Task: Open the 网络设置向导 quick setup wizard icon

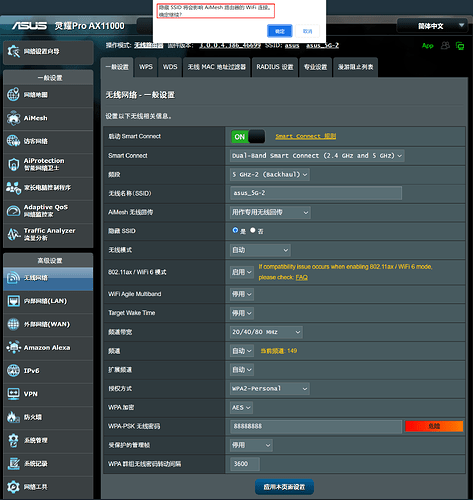Action: tap(14, 51)
